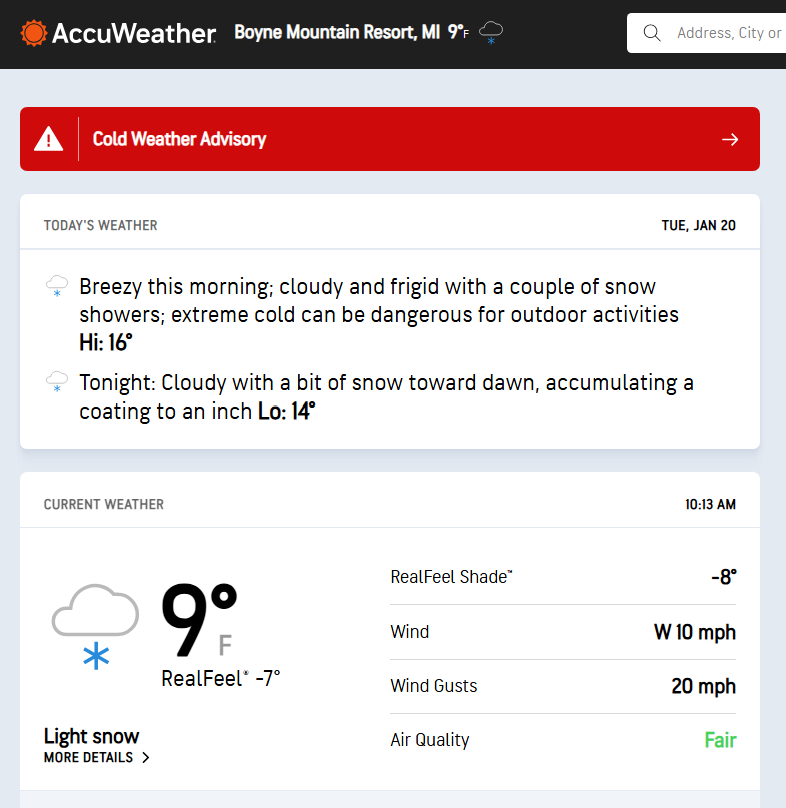This screenshot has width=786, height=808.
Task: Click the AccuWeather wordmark
Action: pos(133,33)
